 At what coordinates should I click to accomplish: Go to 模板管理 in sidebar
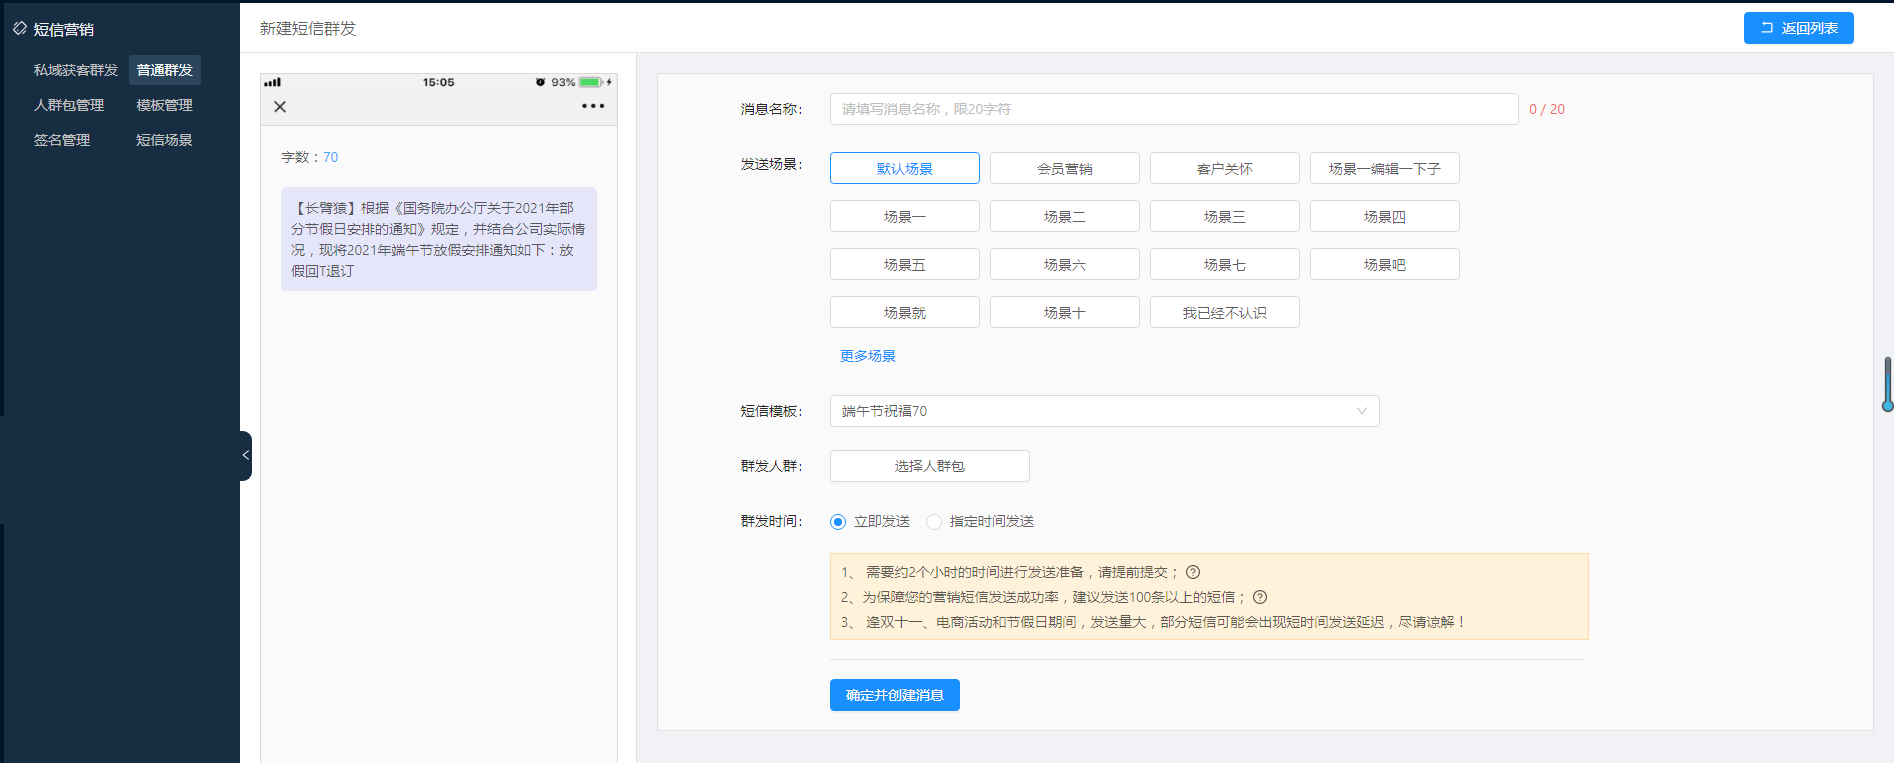point(165,105)
